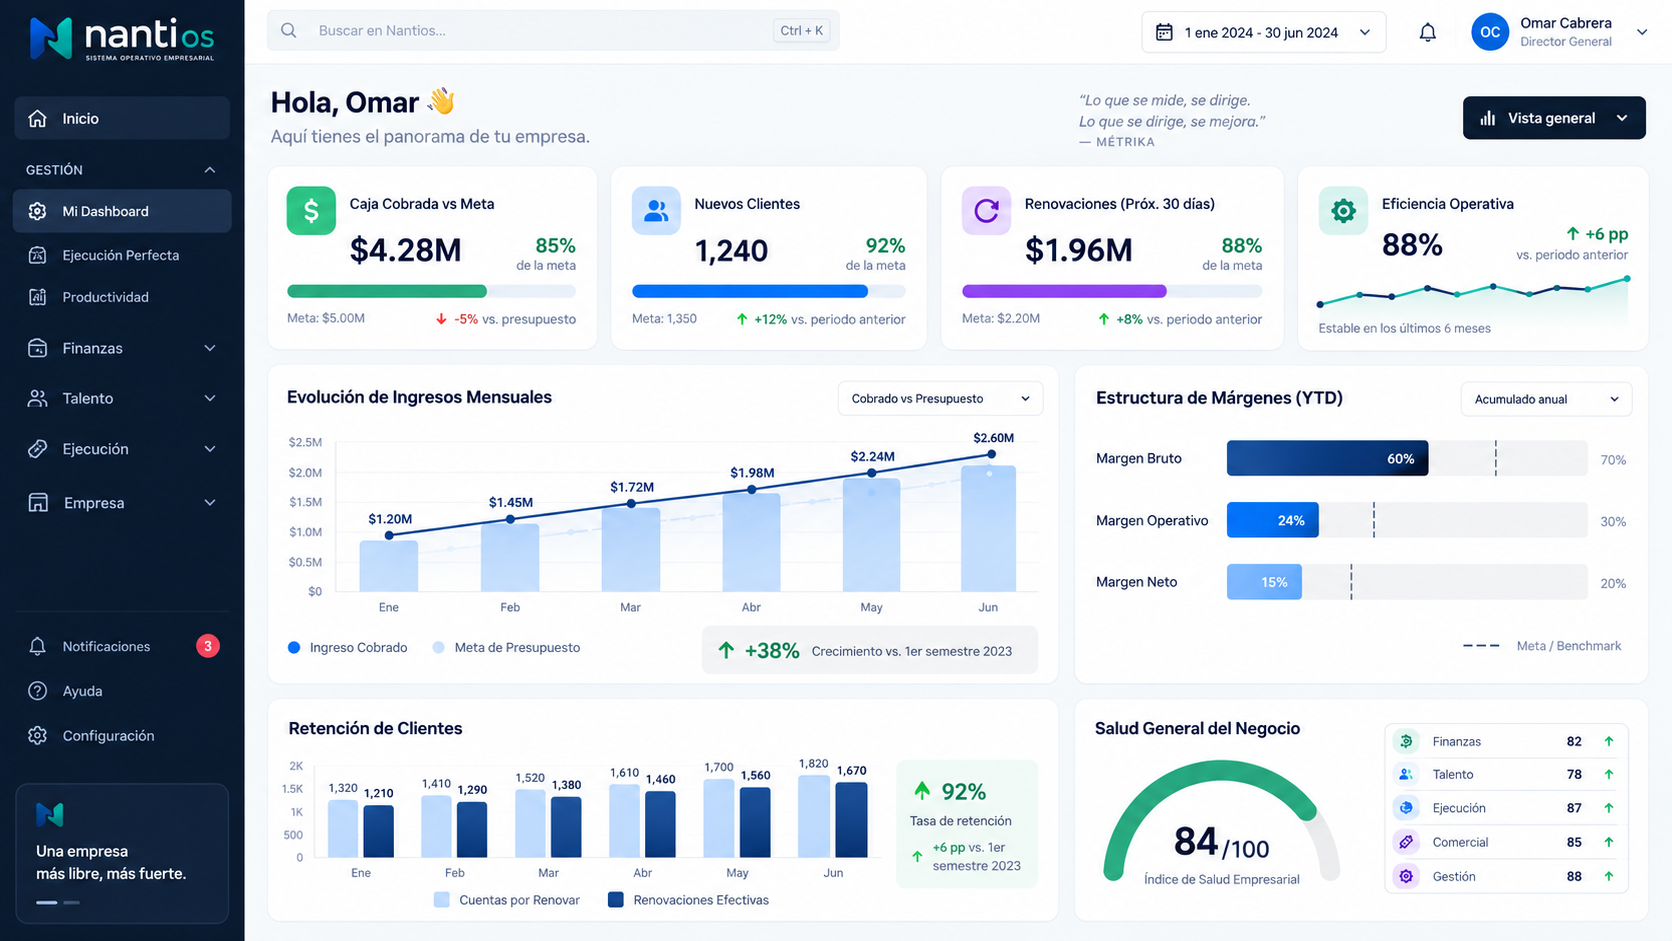Click the Caja Cobrada green progress bar
The image size is (1672, 941).
click(x=387, y=291)
